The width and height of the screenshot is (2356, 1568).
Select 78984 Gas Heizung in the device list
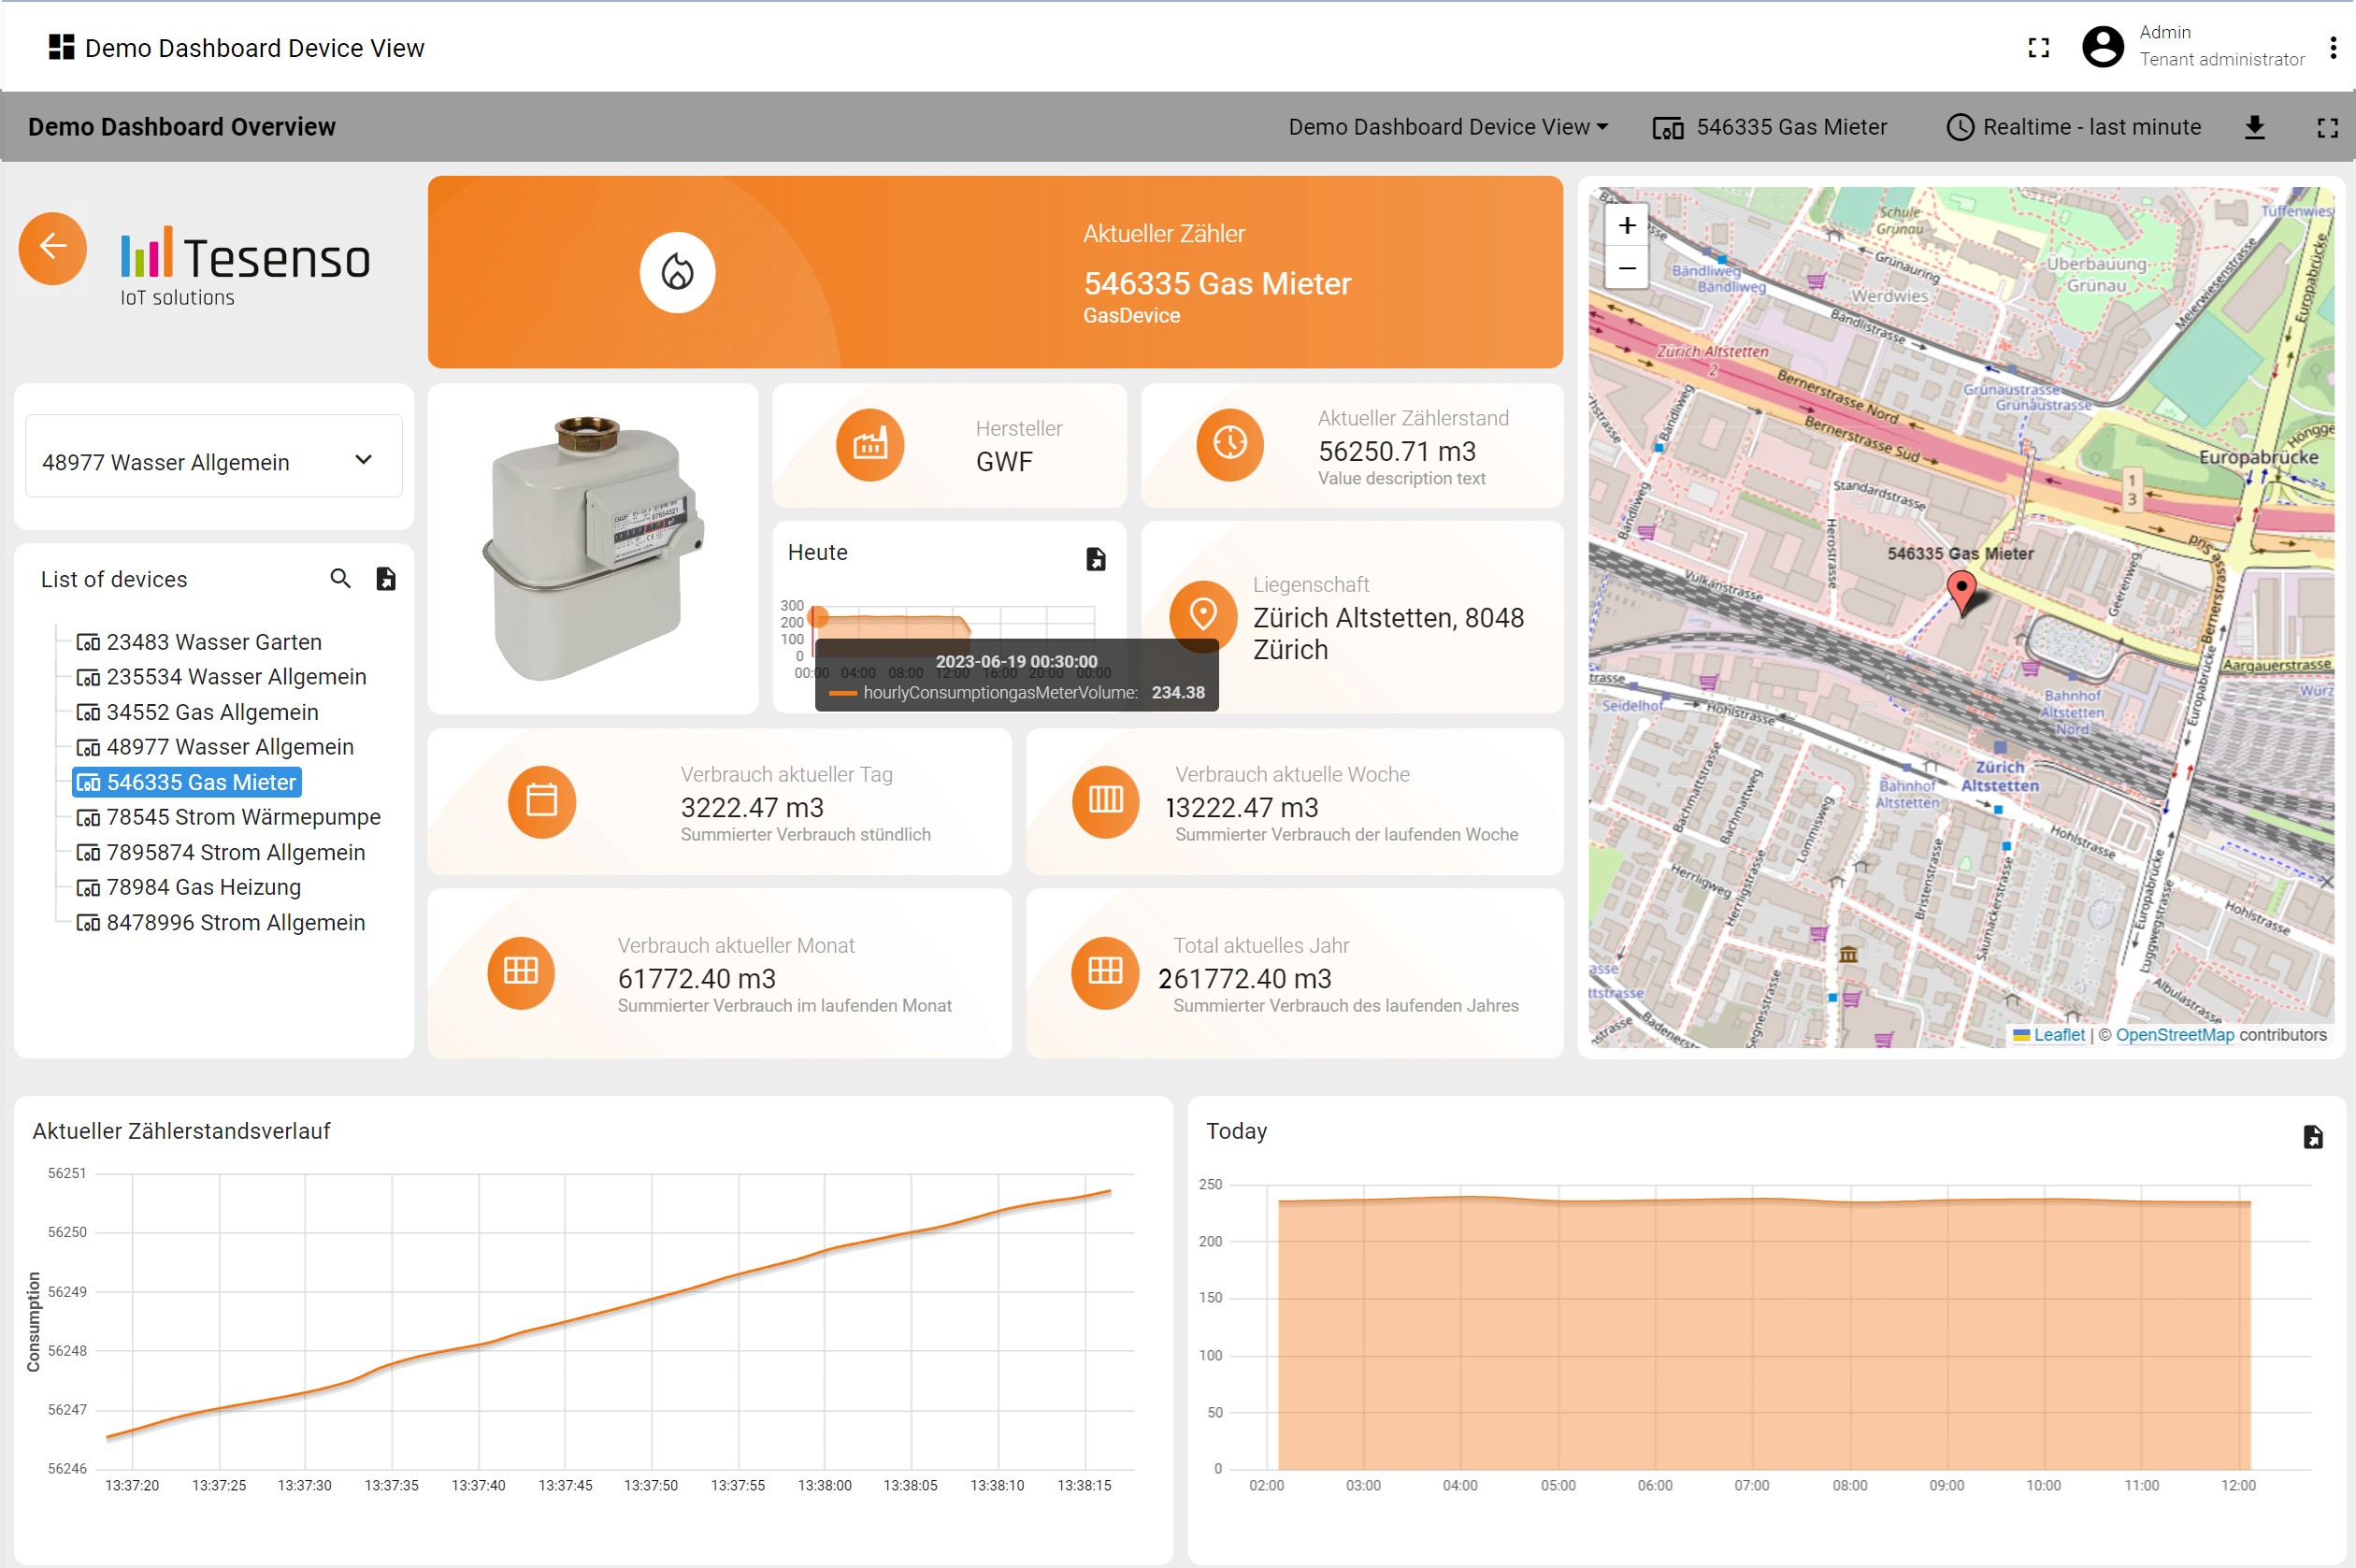click(203, 887)
